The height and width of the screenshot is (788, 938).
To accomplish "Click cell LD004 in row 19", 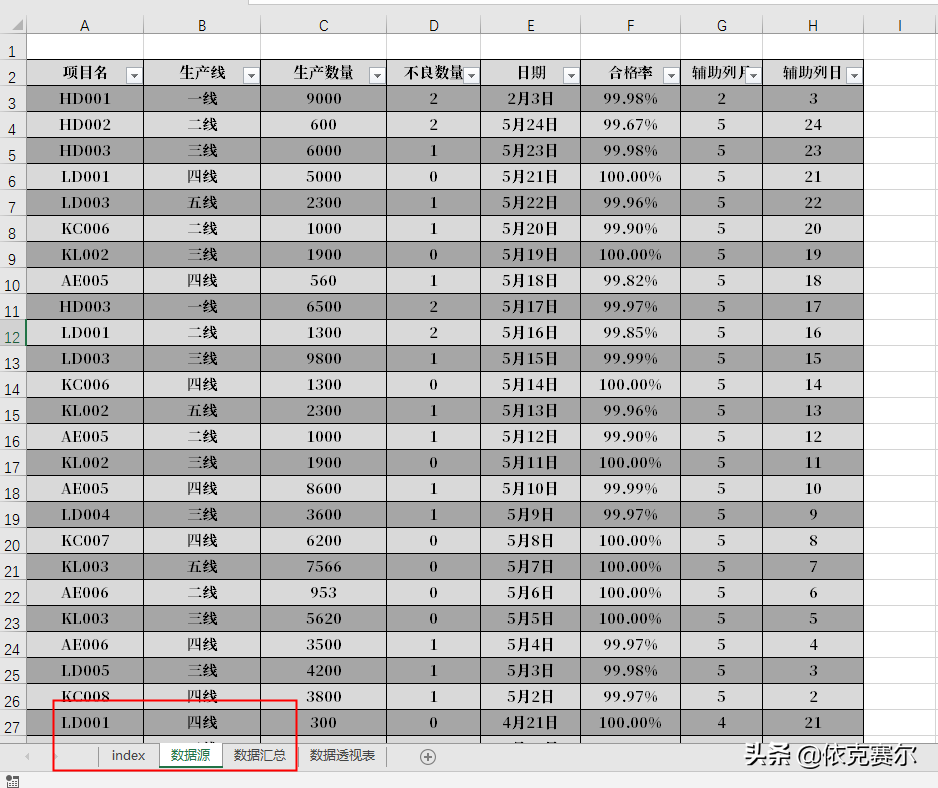I will point(85,515).
